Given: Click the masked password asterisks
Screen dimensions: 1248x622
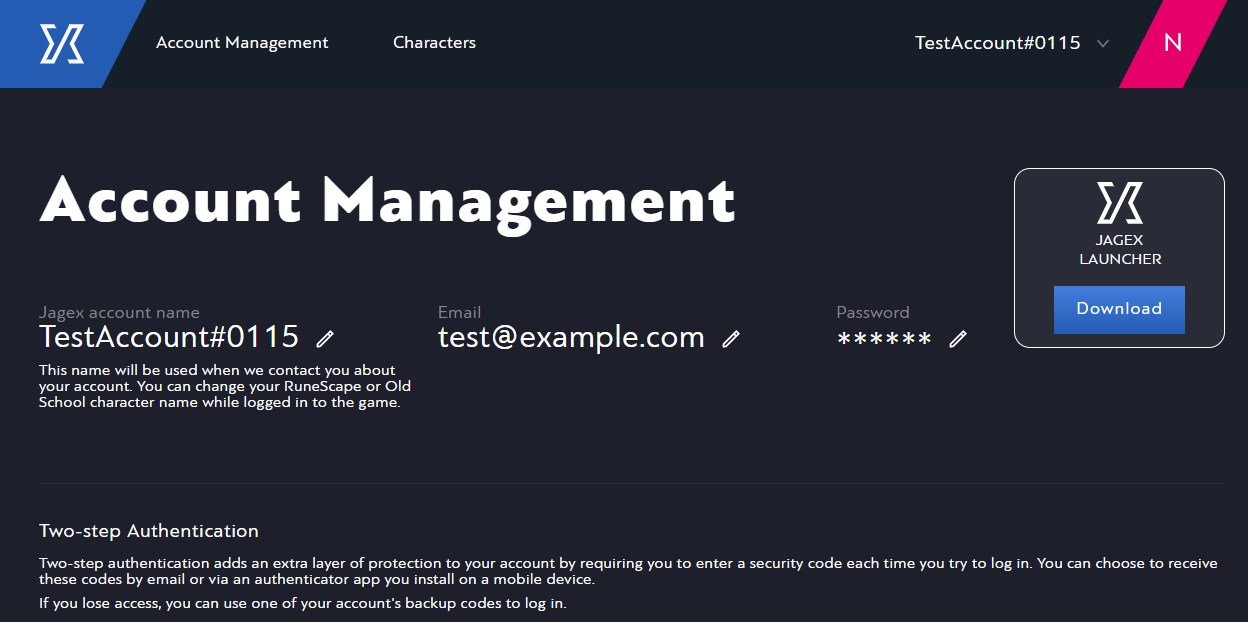Looking at the screenshot, I should [x=884, y=340].
